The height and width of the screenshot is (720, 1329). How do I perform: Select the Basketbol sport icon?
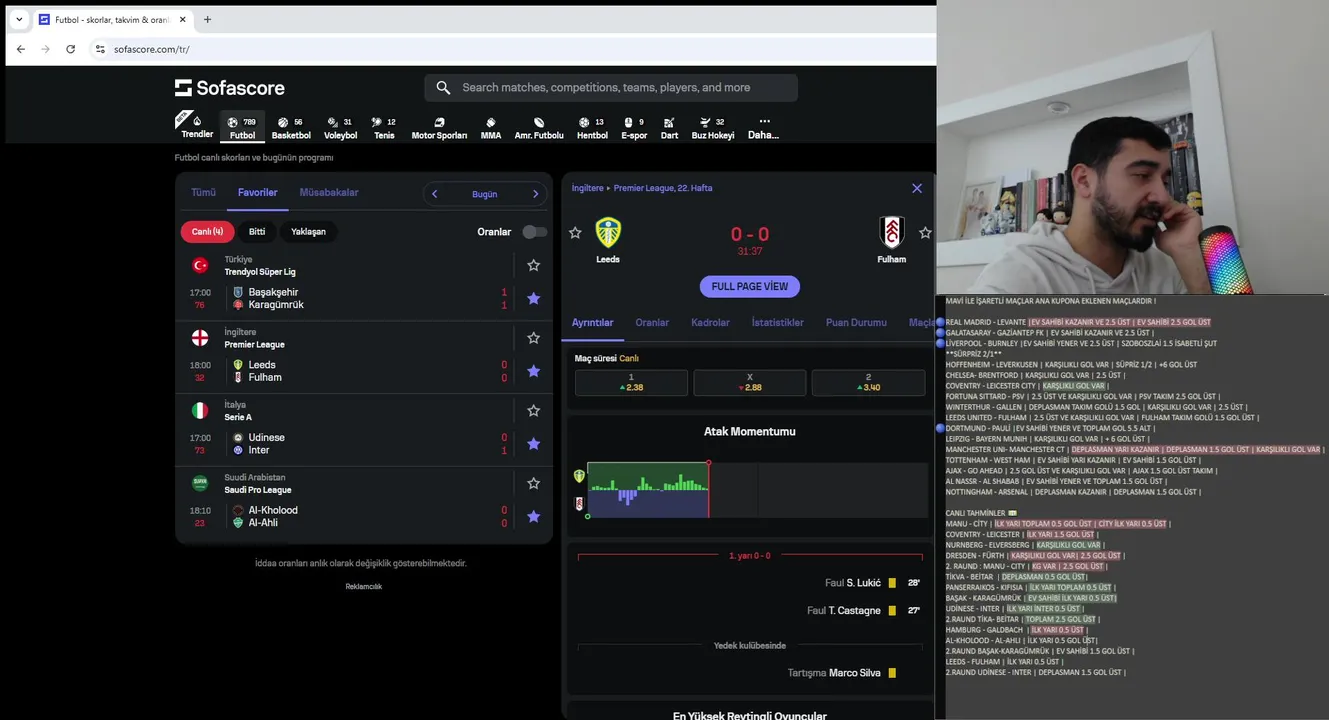(x=291, y=127)
